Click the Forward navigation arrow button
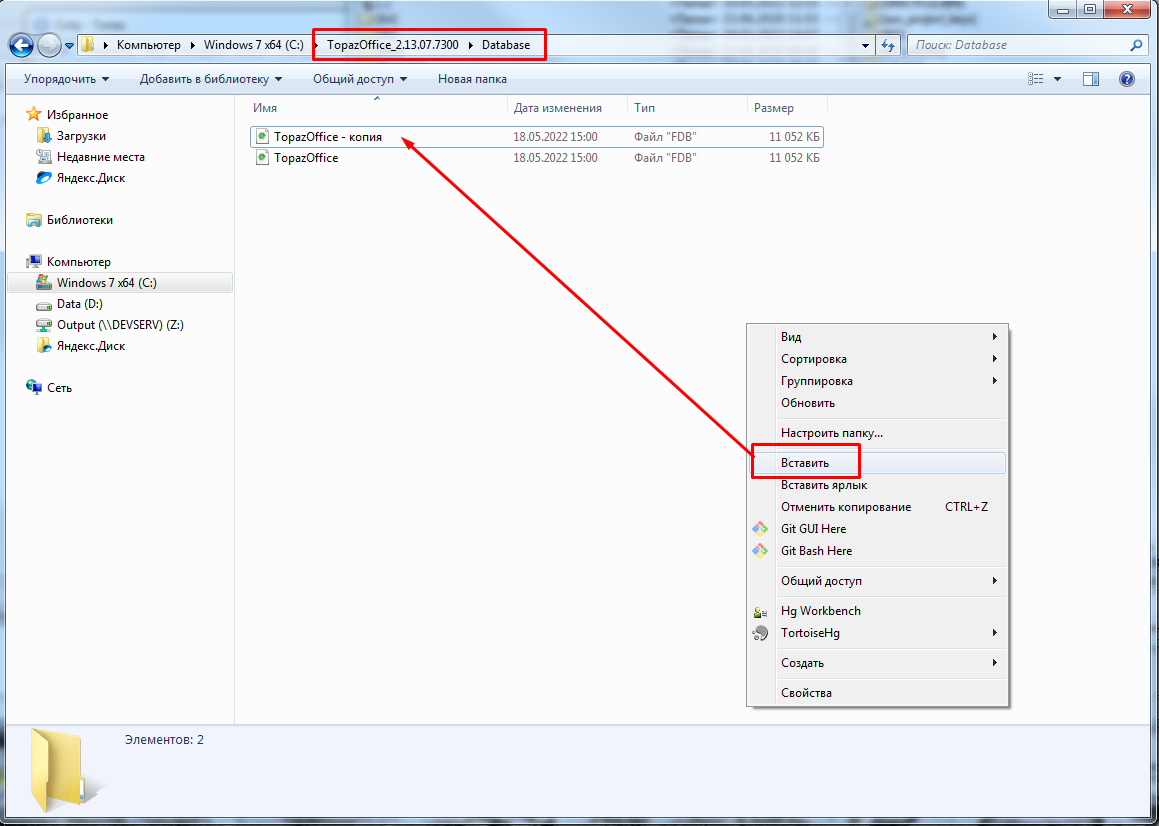The image size is (1159, 826). pos(49,46)
